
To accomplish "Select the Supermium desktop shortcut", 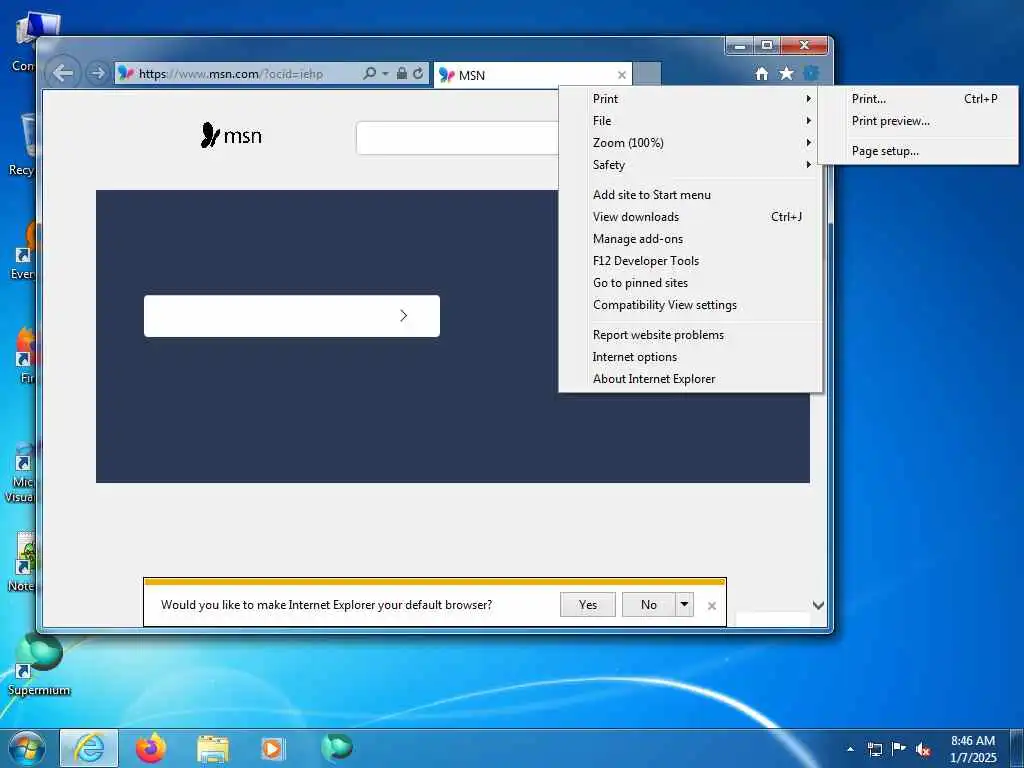I will pos(39,664).
